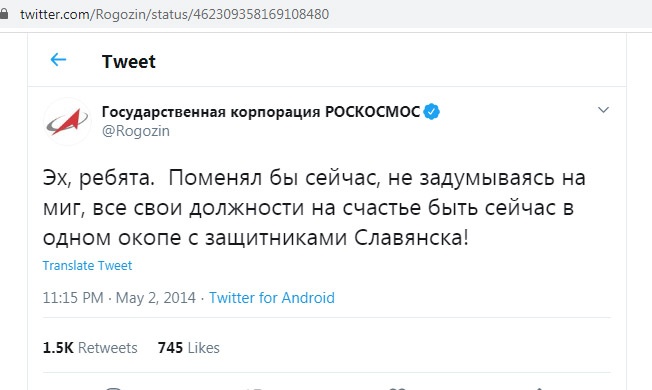Click the reply icon below the tweet
The image size is (652, 390).
point(113,388)
